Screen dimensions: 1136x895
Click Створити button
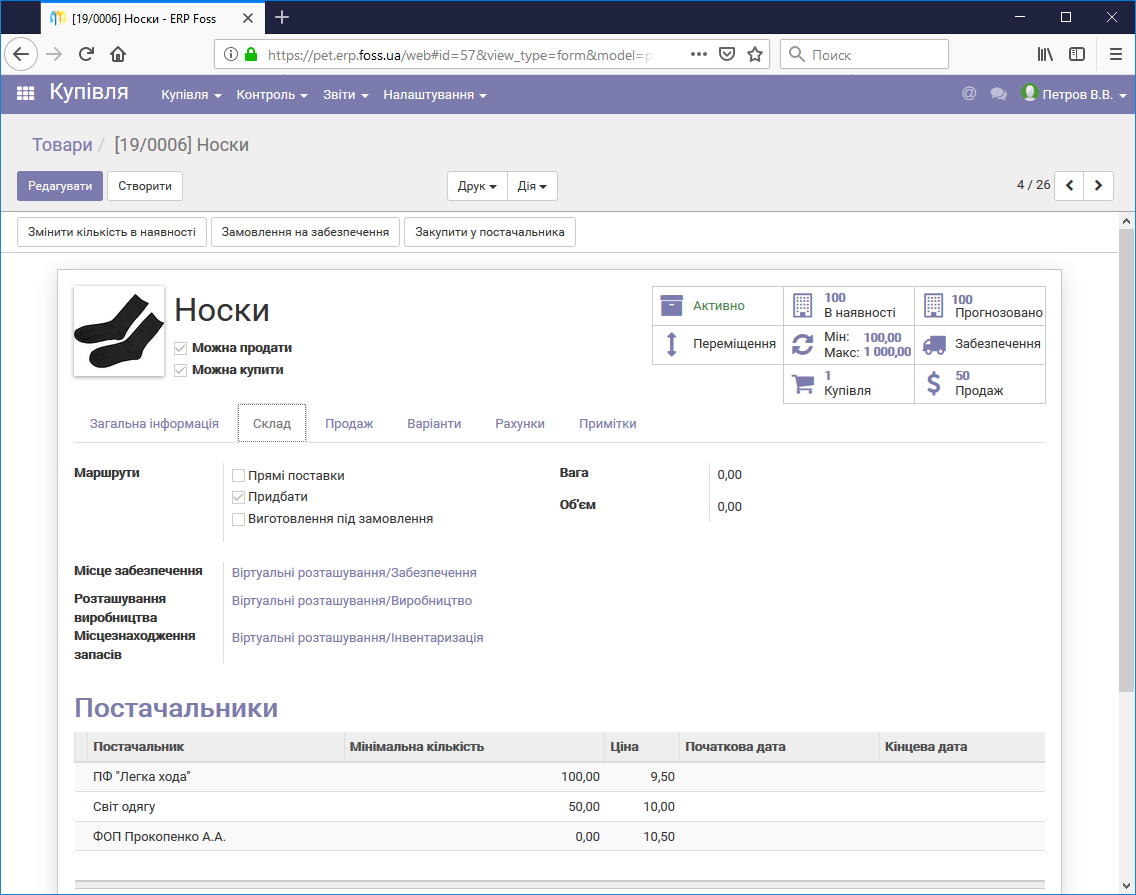click(145, 186)
